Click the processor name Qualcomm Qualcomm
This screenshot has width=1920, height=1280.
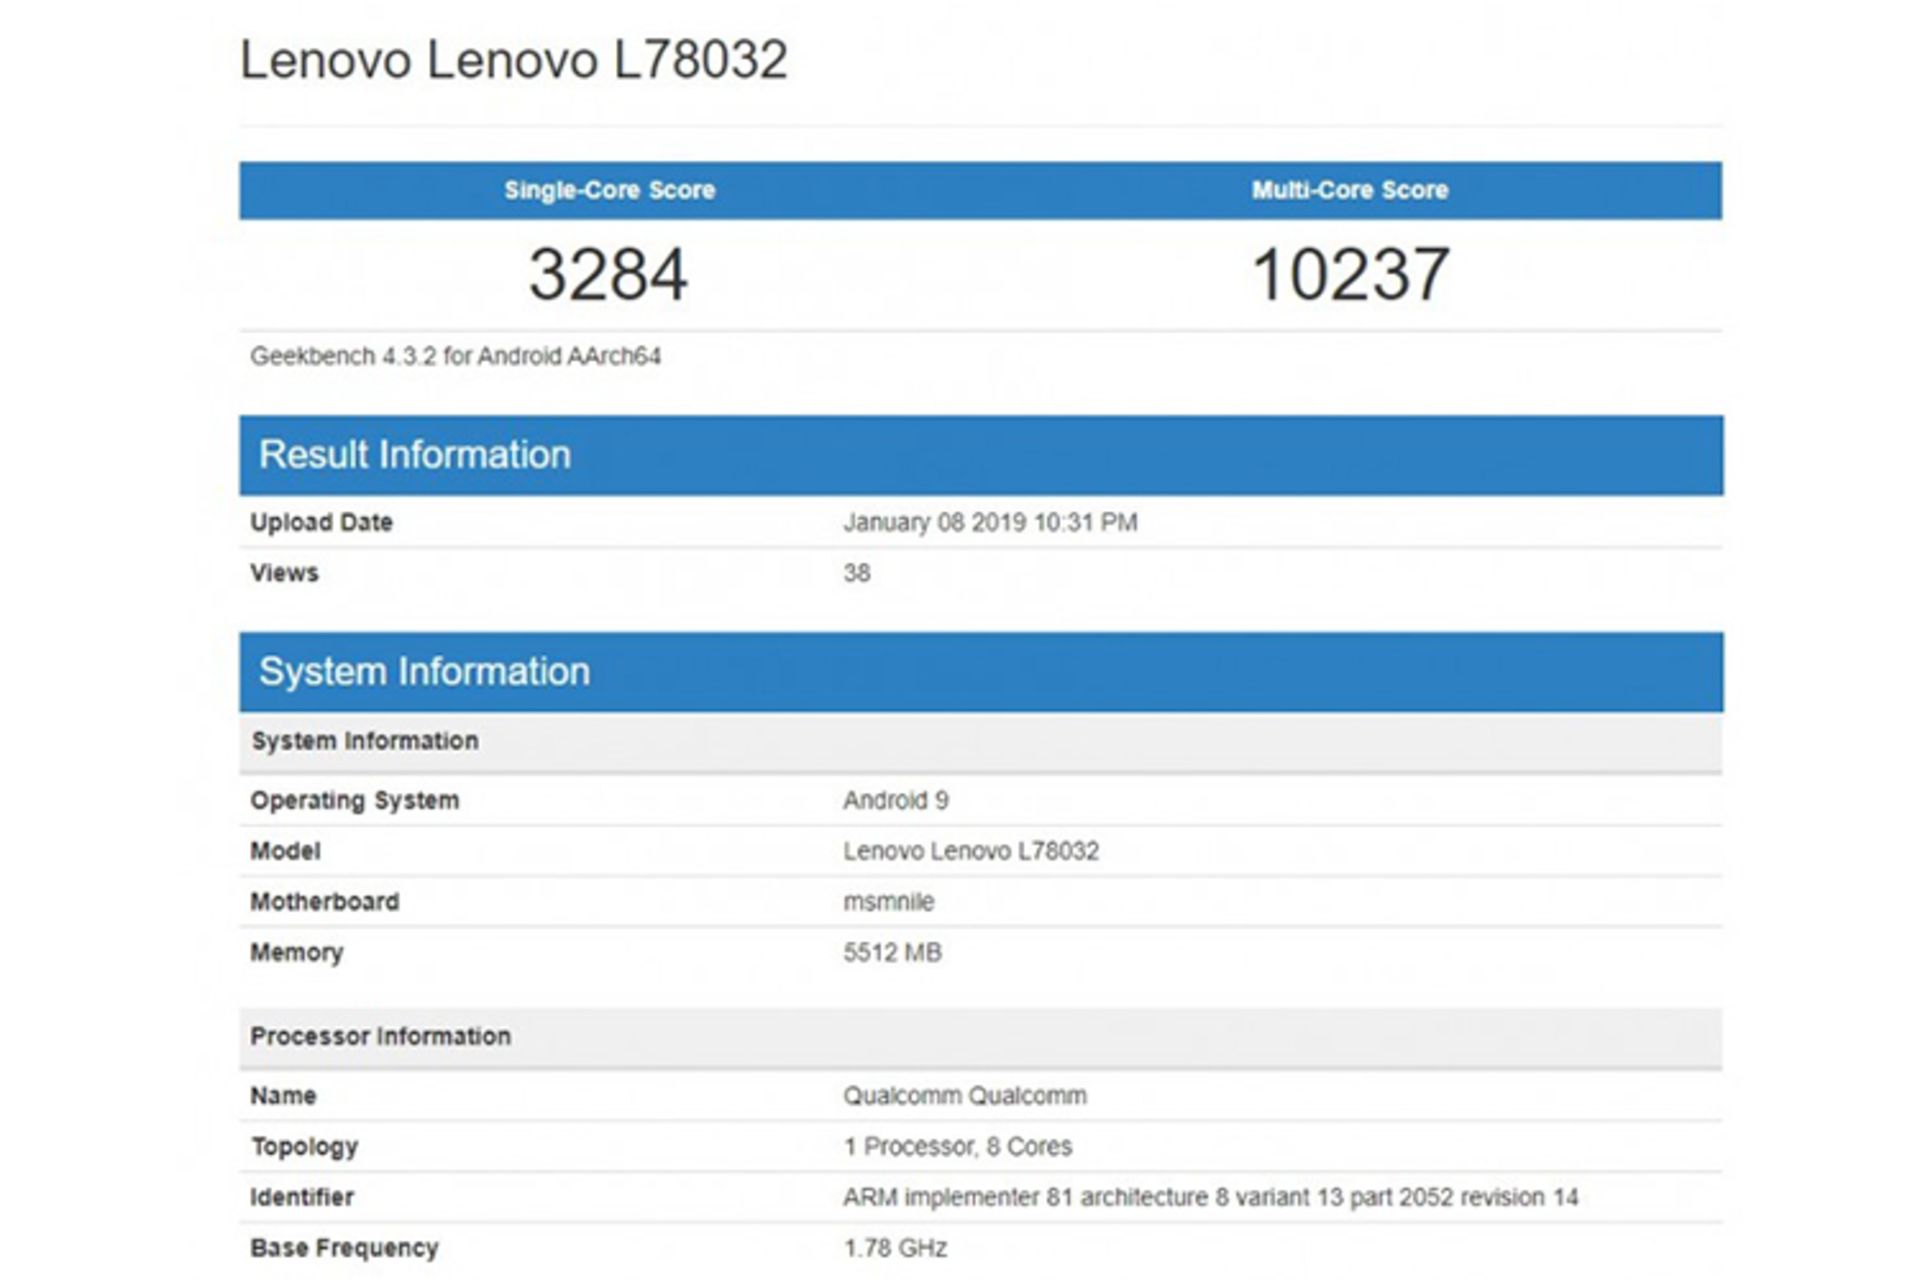coord(964,1096)
